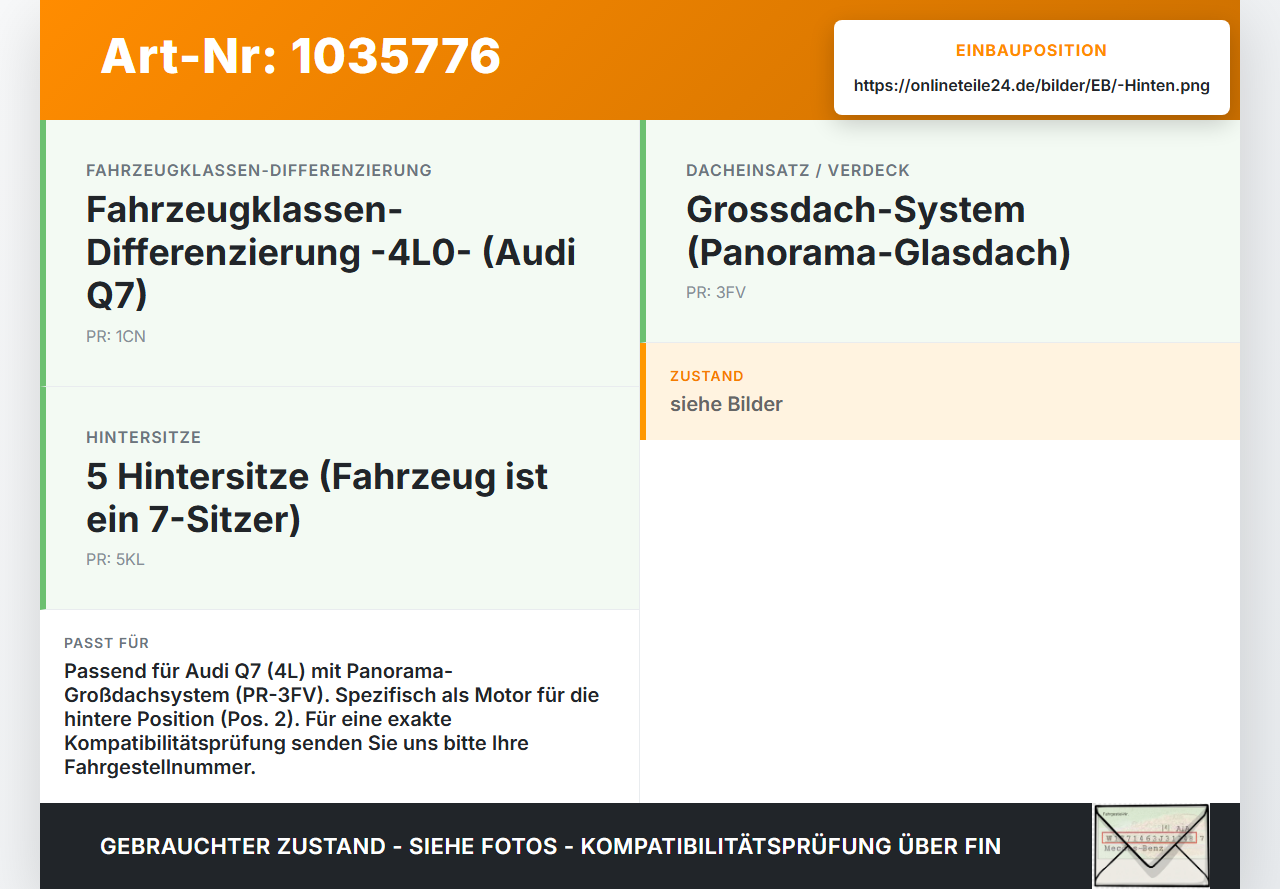Select the FAHRZEUGKLASSEN-DIFFERENZIERUNG label
Image resolution: width=1280 pixels, height=889 pixels.
259,171
